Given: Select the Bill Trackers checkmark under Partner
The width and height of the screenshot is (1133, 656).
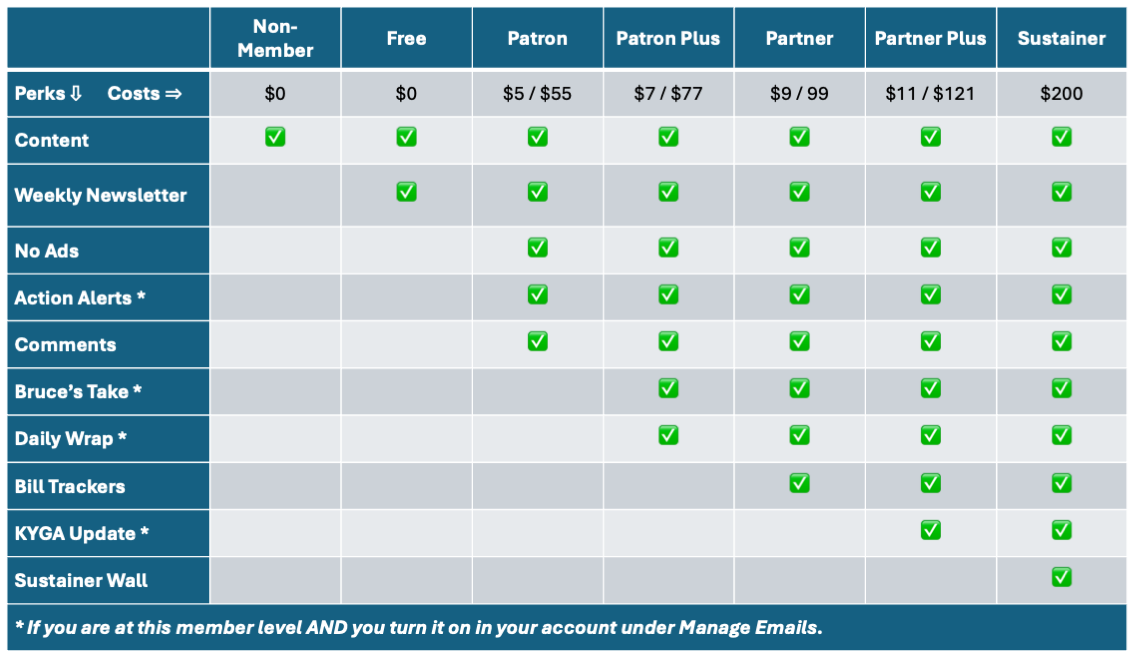Looking at the screenshot, I should [x=799, y=483].
